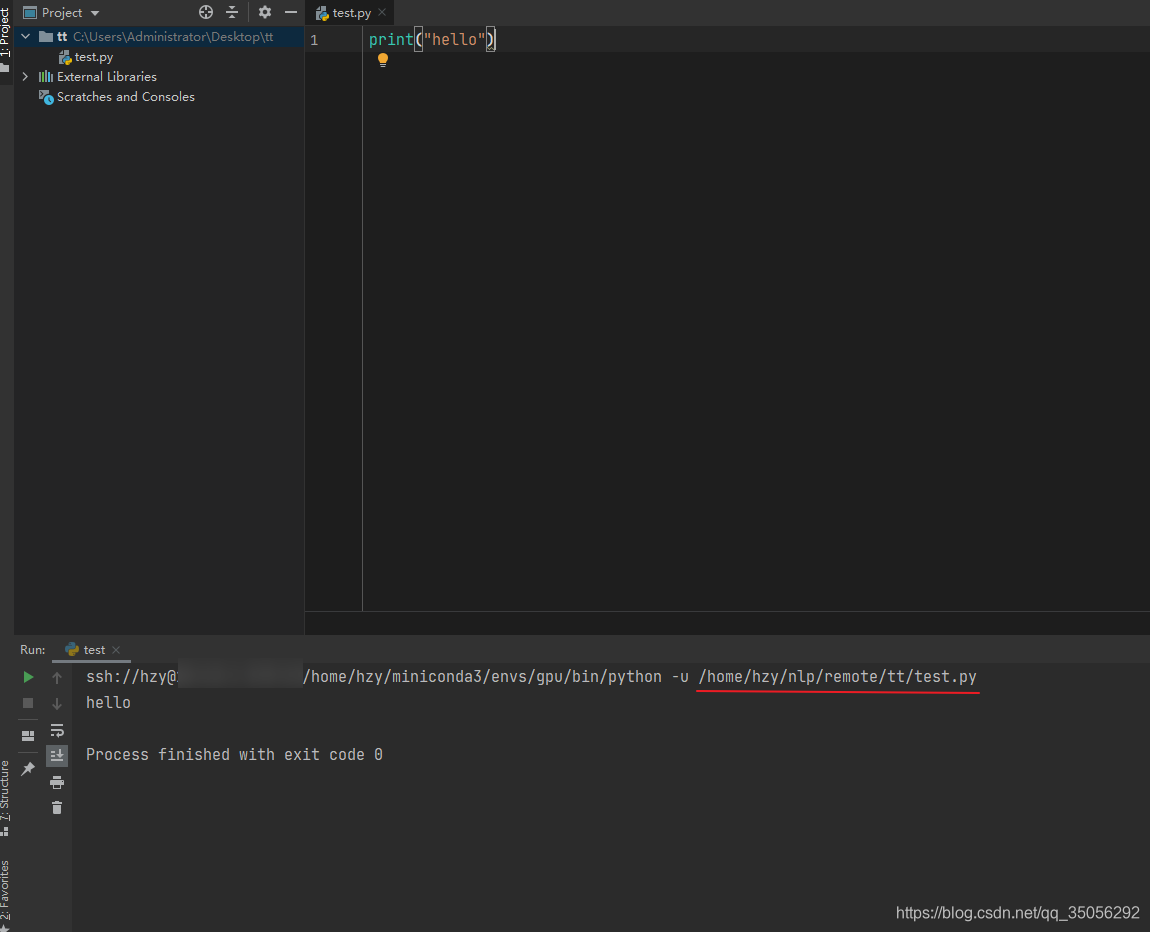Open the CSDN blog link
The image size is (1150, 932).
coord(1017,912)
